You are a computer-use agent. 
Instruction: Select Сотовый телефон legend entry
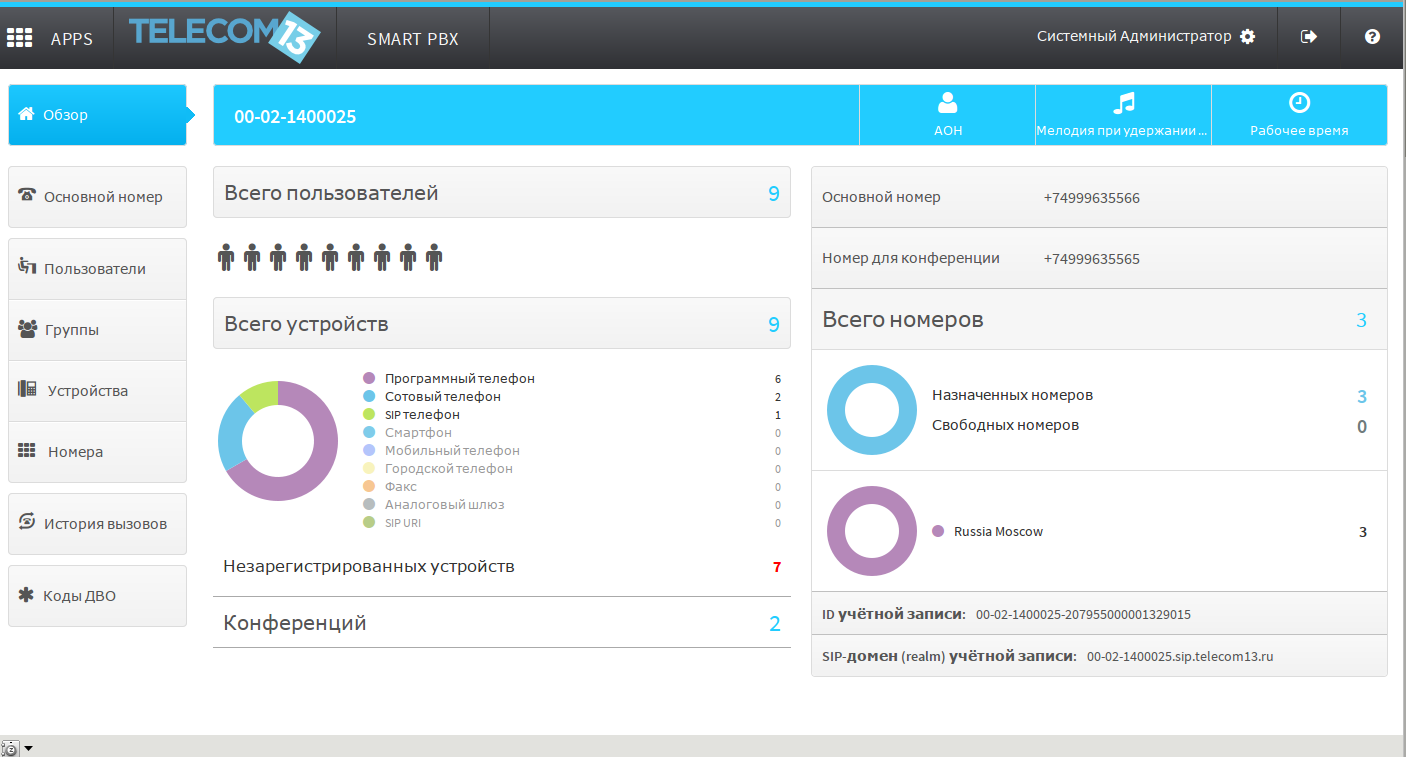pos(442,397)
